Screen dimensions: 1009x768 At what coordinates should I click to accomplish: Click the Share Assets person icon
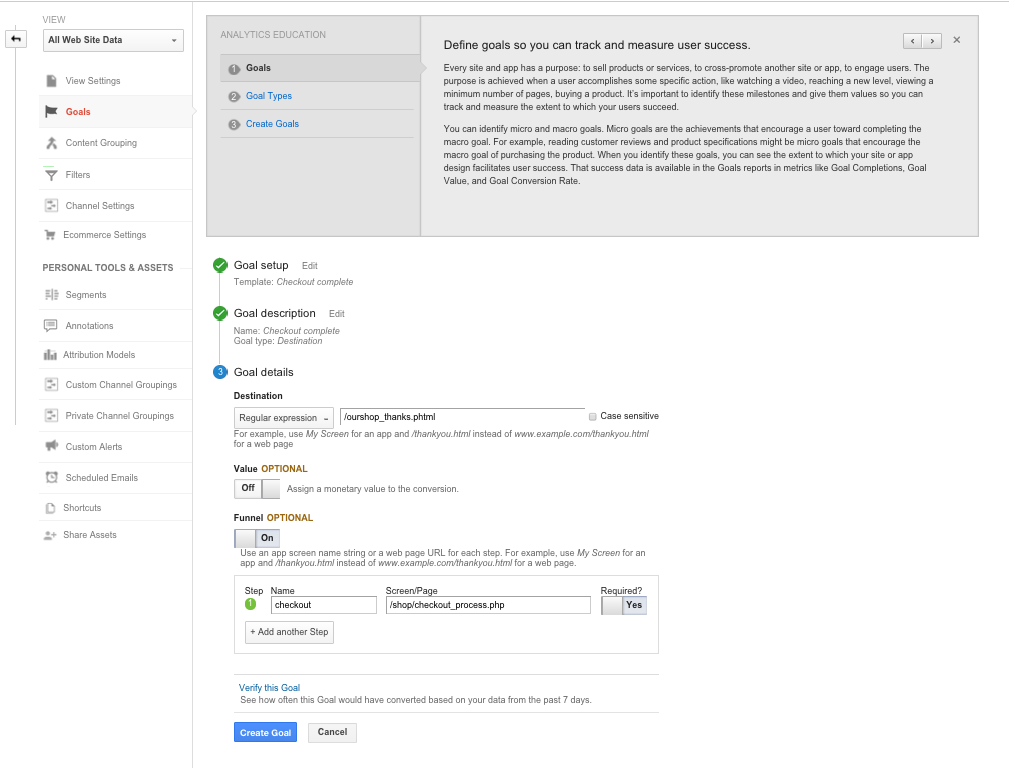click(50, 535)
